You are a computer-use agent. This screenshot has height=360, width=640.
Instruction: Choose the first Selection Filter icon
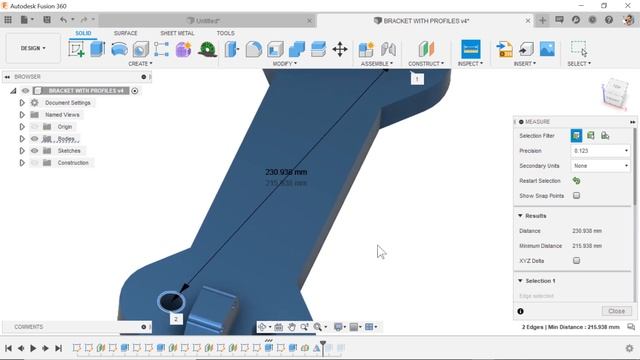point(576,136)
